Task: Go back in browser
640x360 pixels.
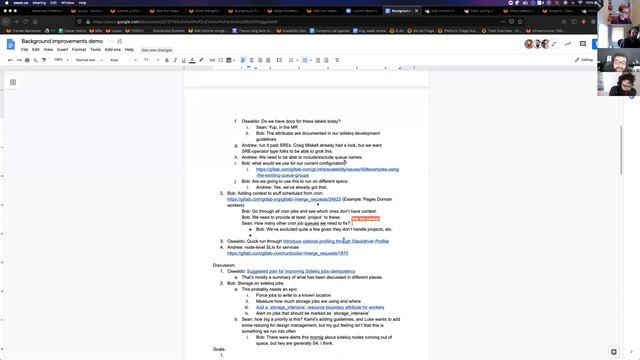Action: point(6,22)
